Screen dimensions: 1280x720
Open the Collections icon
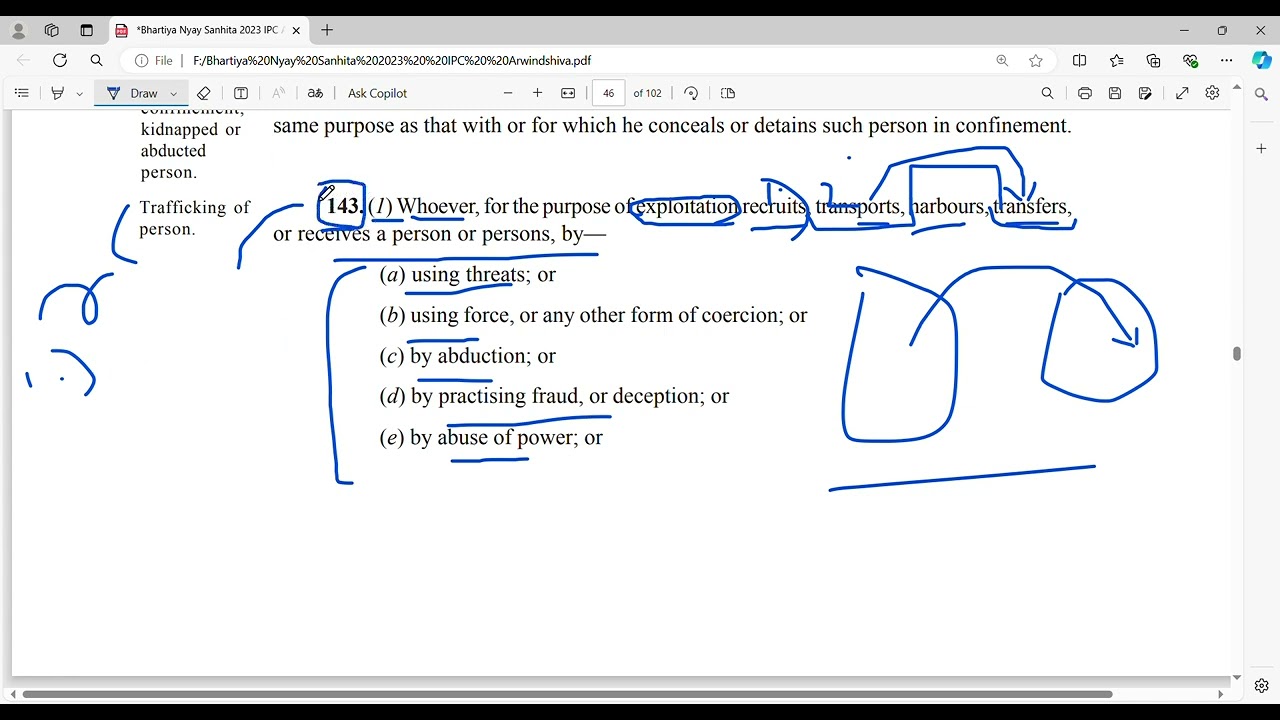click(1154, 60)
